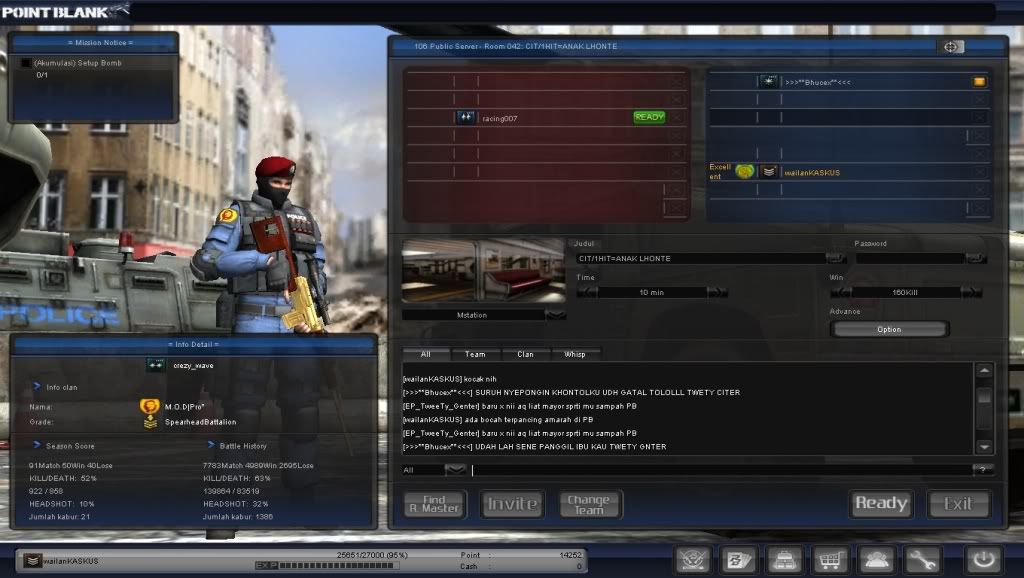Screen dimensions: 1024x578
Task: Click the Password input field
Action: [x=910, y=258]
